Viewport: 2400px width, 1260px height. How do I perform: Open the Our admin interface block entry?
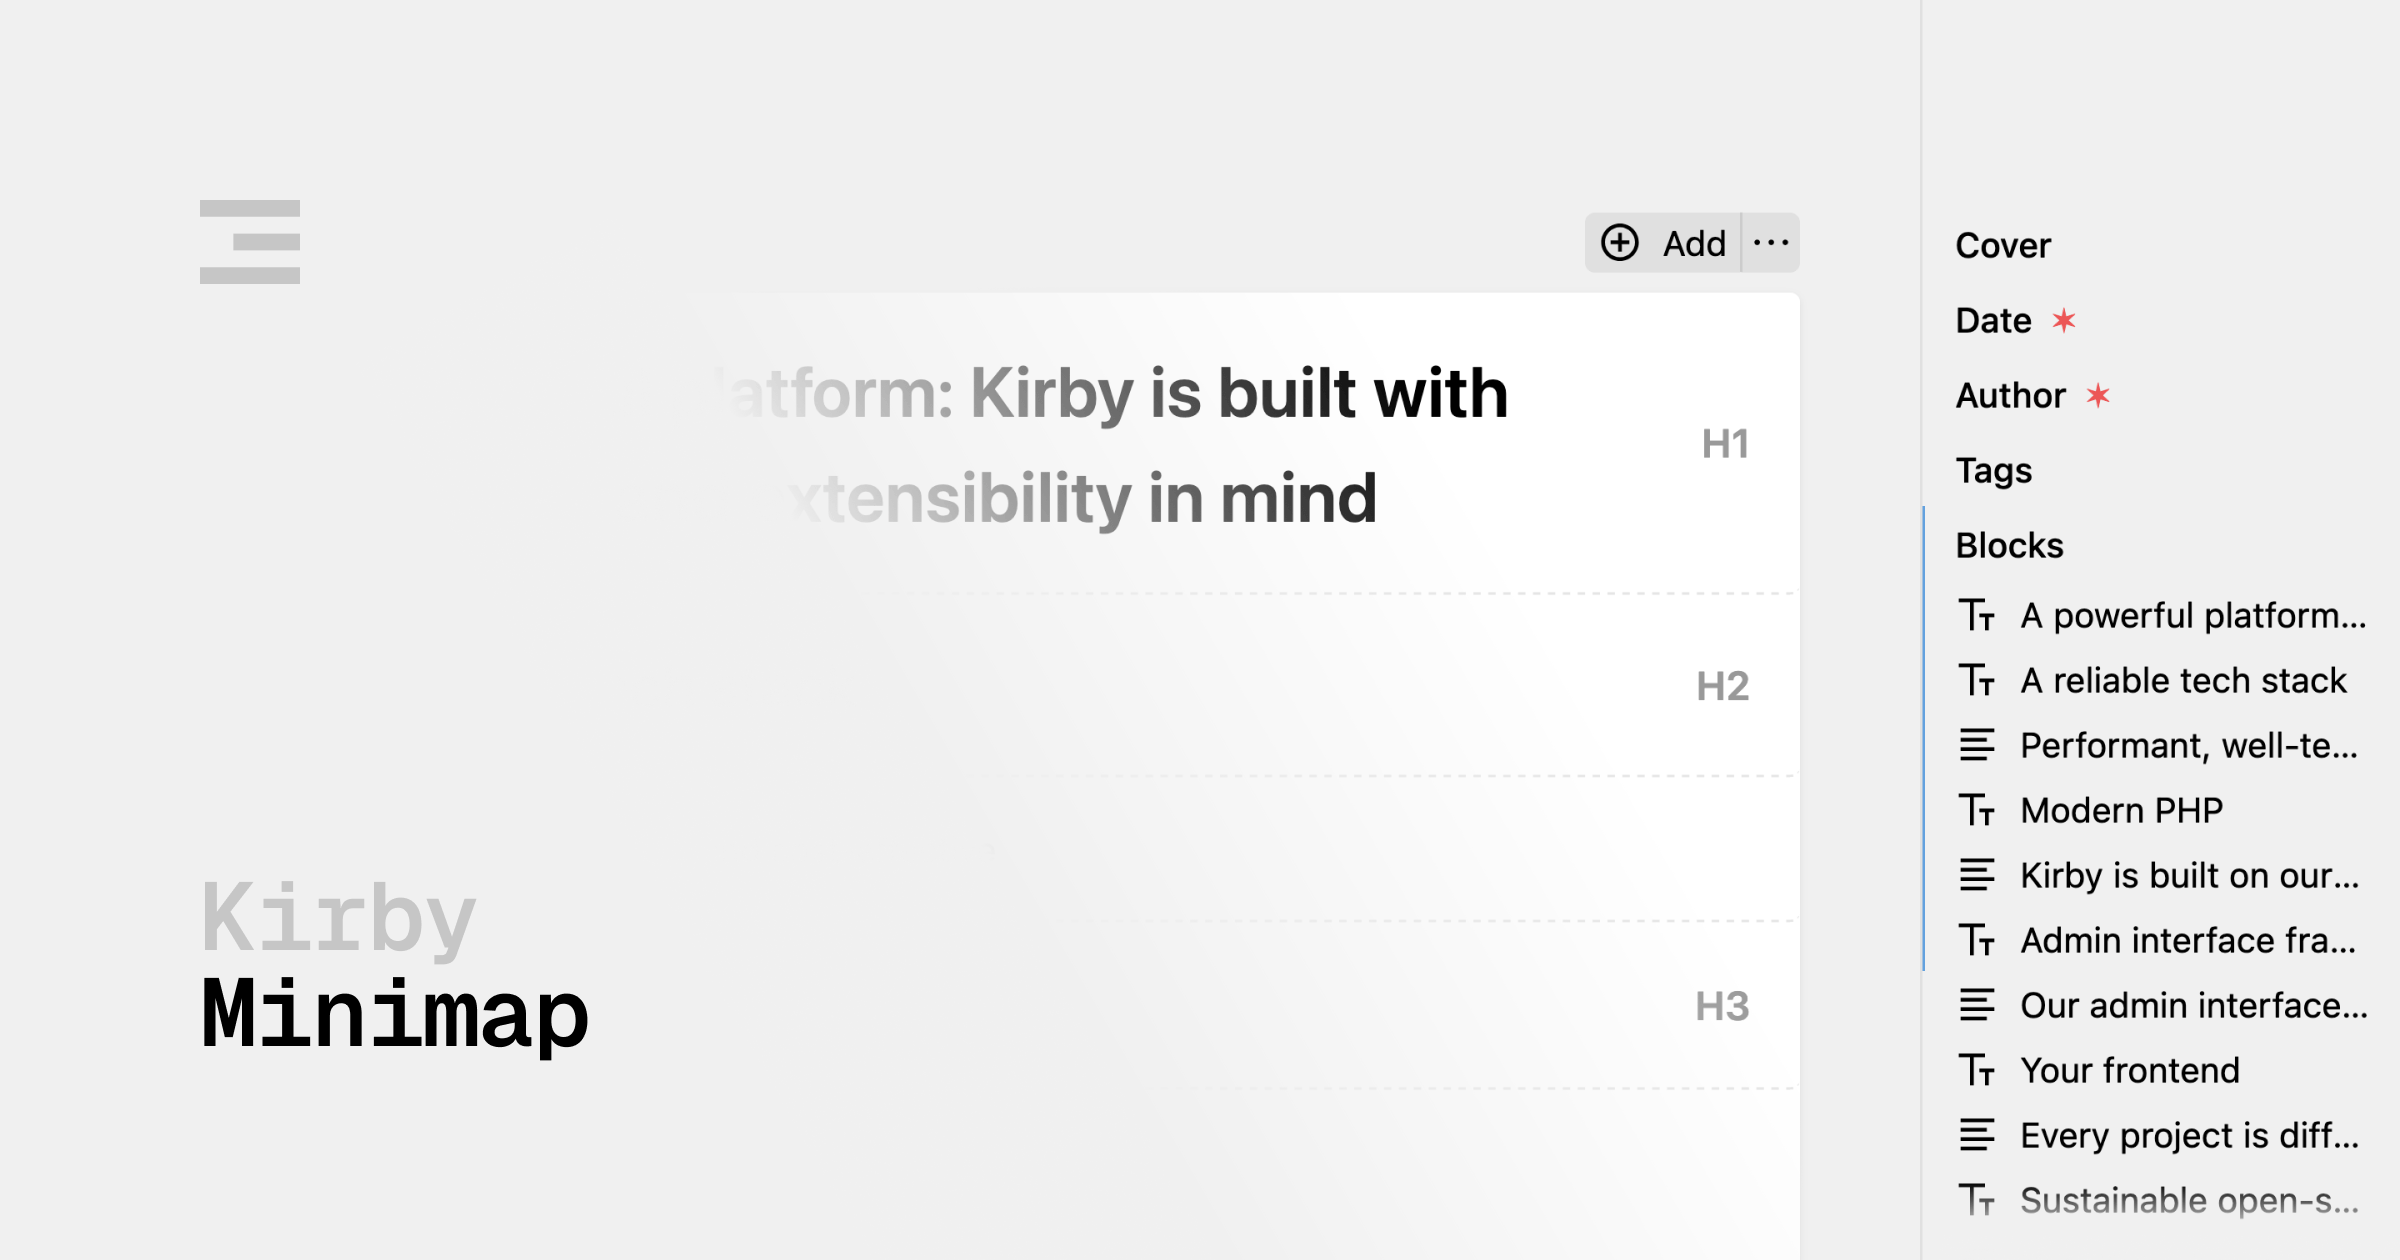pos(2194,1005)
